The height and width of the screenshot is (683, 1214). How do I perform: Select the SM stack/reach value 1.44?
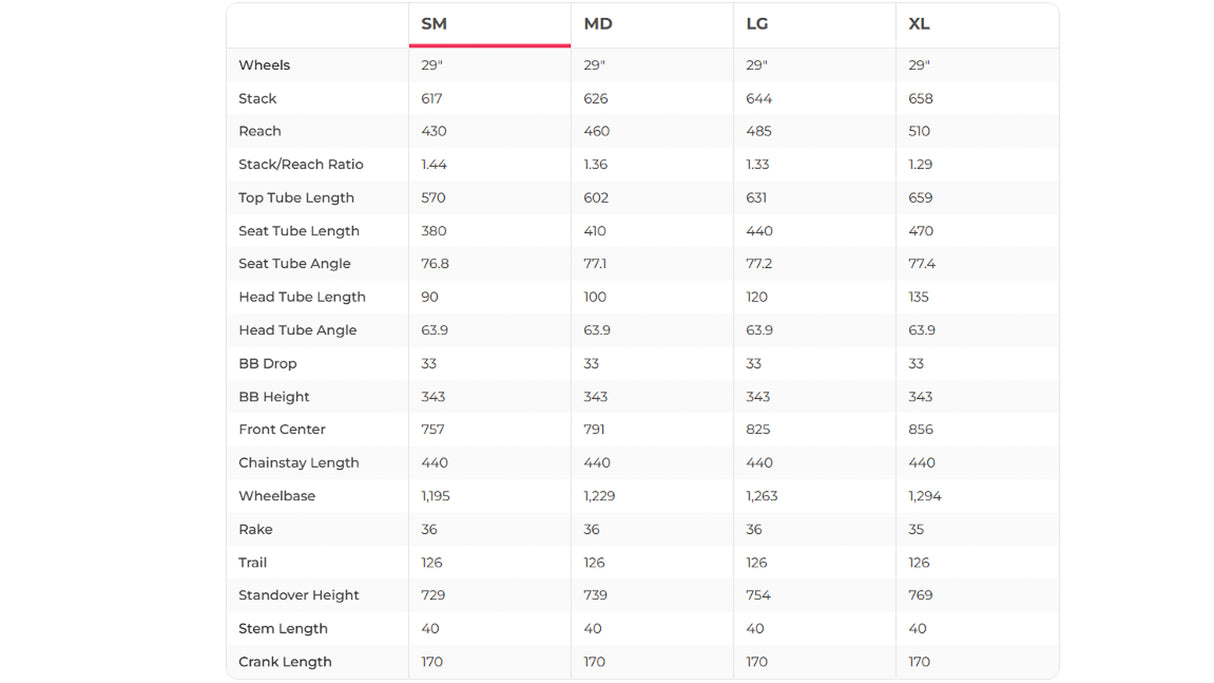coord(432,164)
